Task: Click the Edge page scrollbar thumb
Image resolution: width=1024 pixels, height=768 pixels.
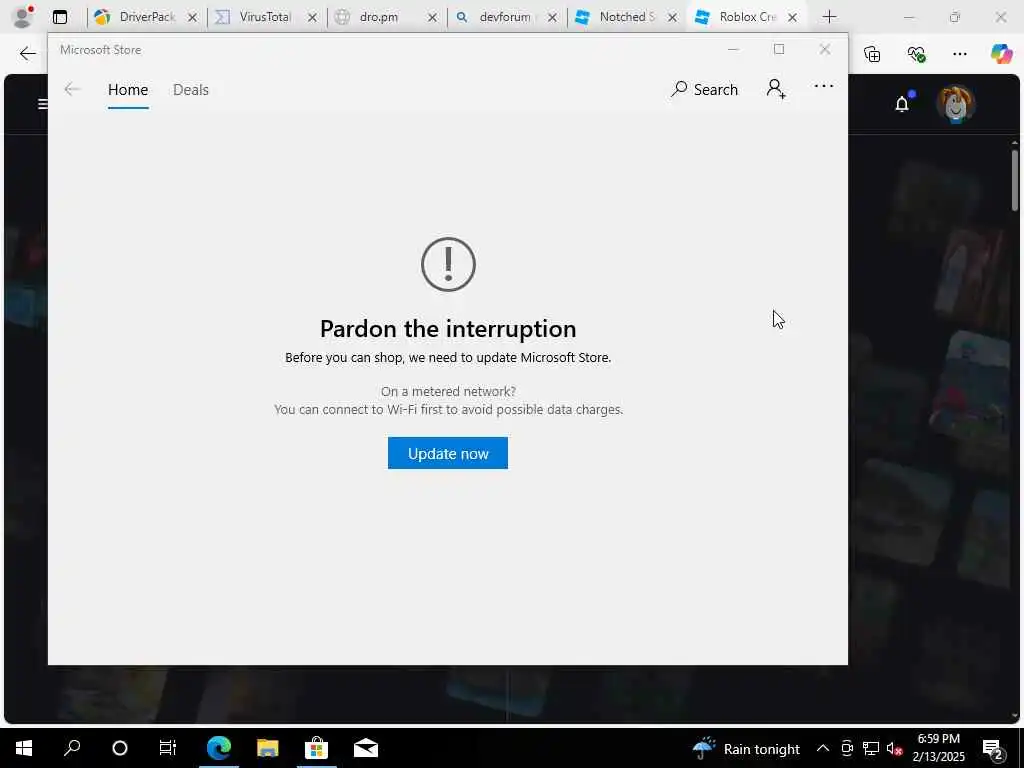Action: [x=1015, y=180]
